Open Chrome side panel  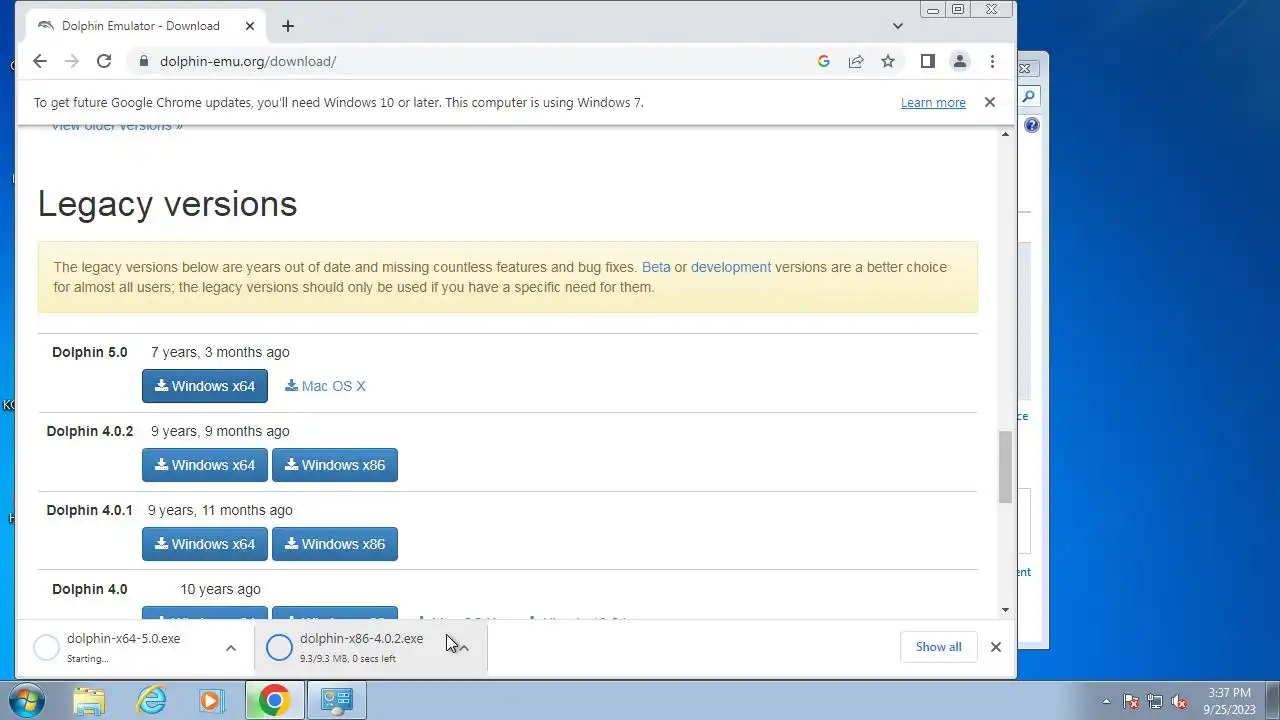(928, 61)
